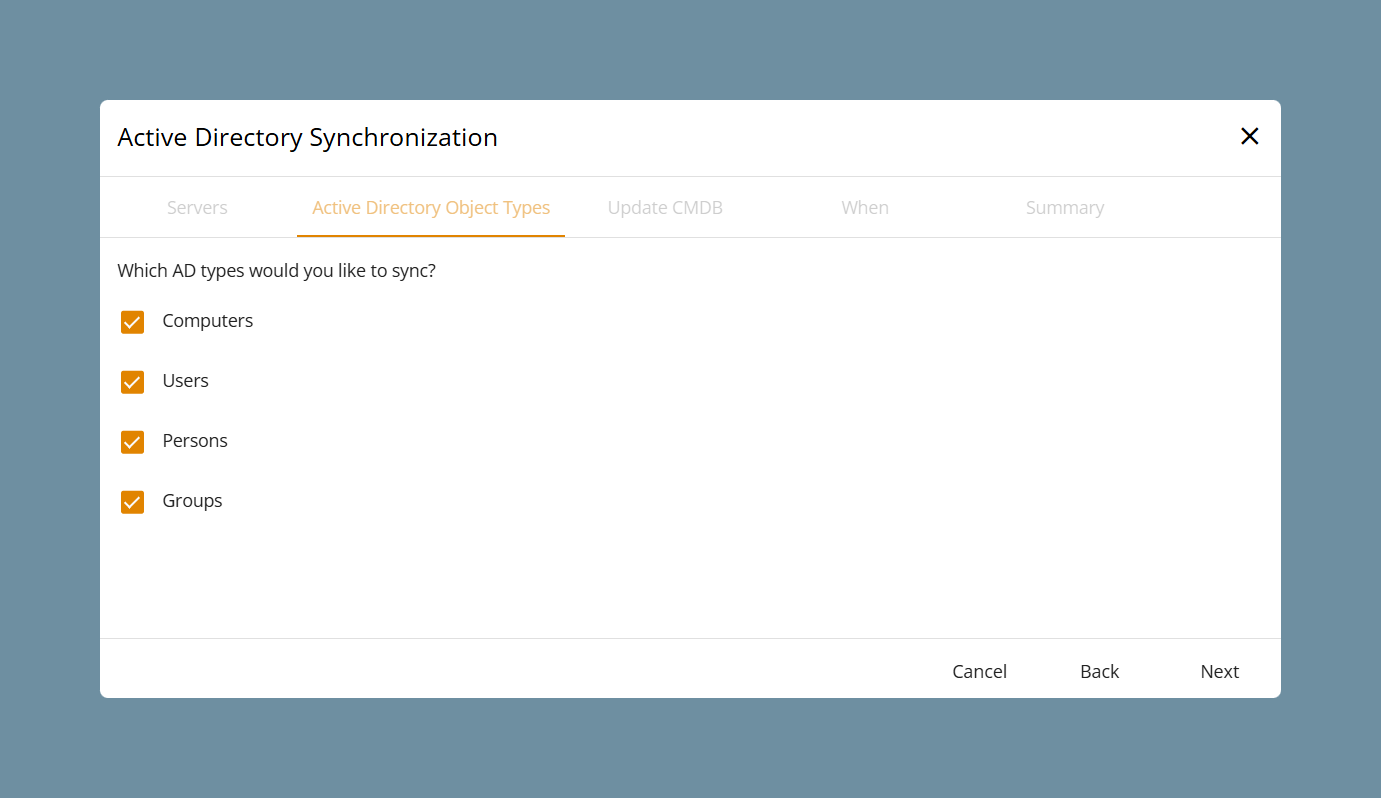Viewport: 1381px width, 798px height.
Task: Open the Update CMDB tab
Action: click(665, 208)
